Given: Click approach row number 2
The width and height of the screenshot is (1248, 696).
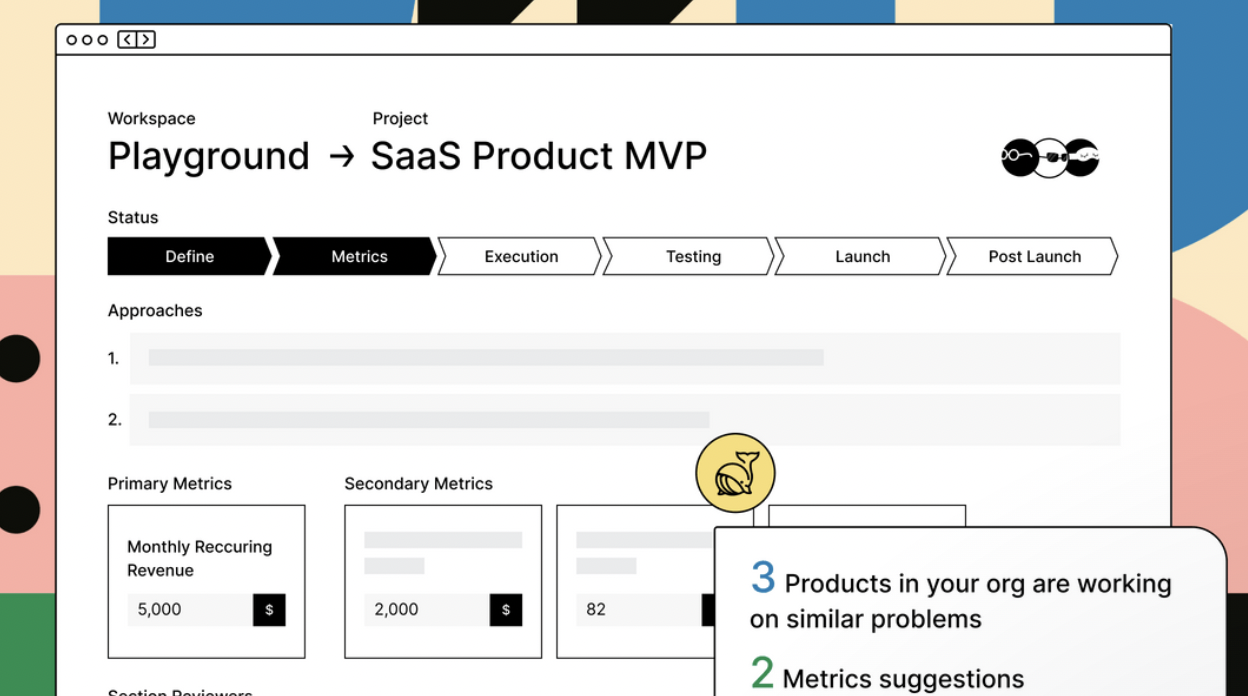Looking at the screenshot, I should click(x=625, y=420).
